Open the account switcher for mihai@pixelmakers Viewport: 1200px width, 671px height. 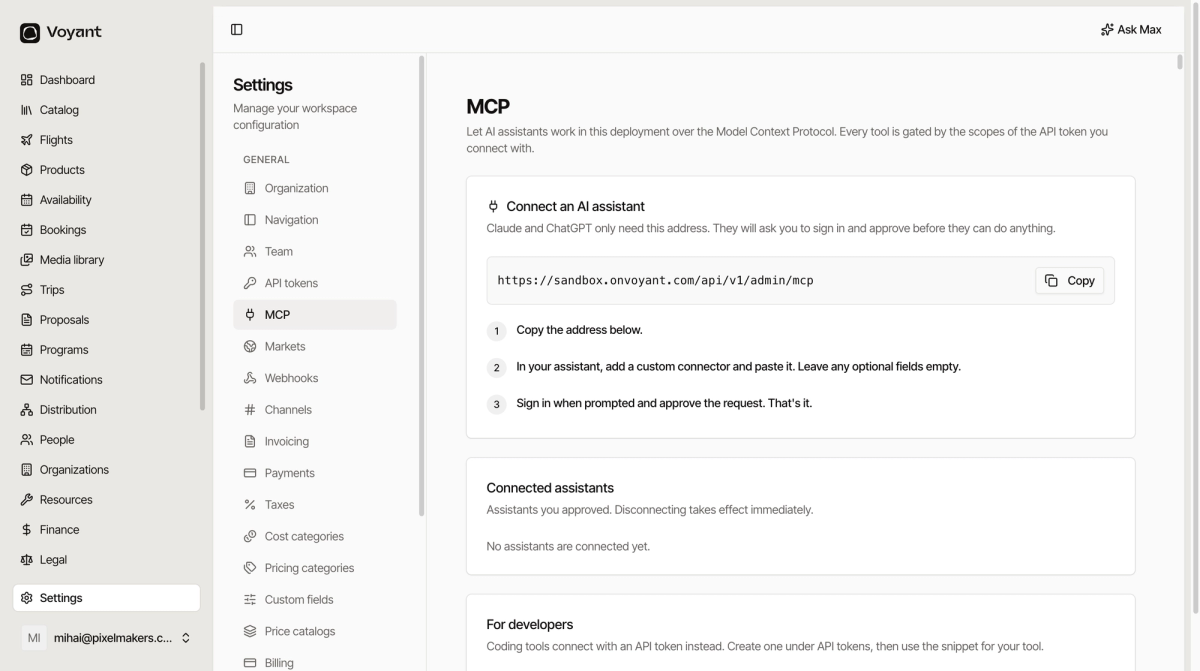pyautogui.click(x=107, y=638)
